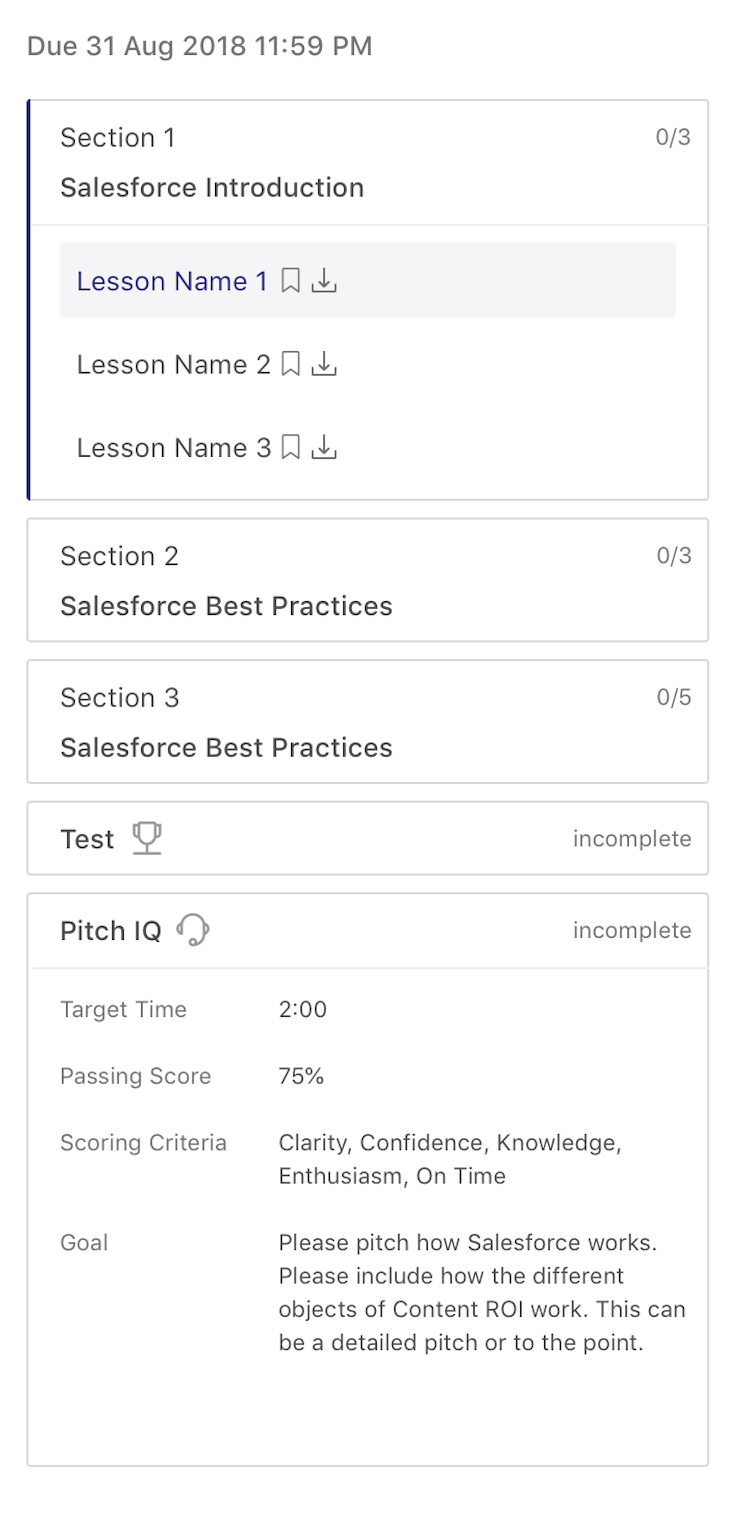Bookmark Lesson Name 2

(291, 364)
